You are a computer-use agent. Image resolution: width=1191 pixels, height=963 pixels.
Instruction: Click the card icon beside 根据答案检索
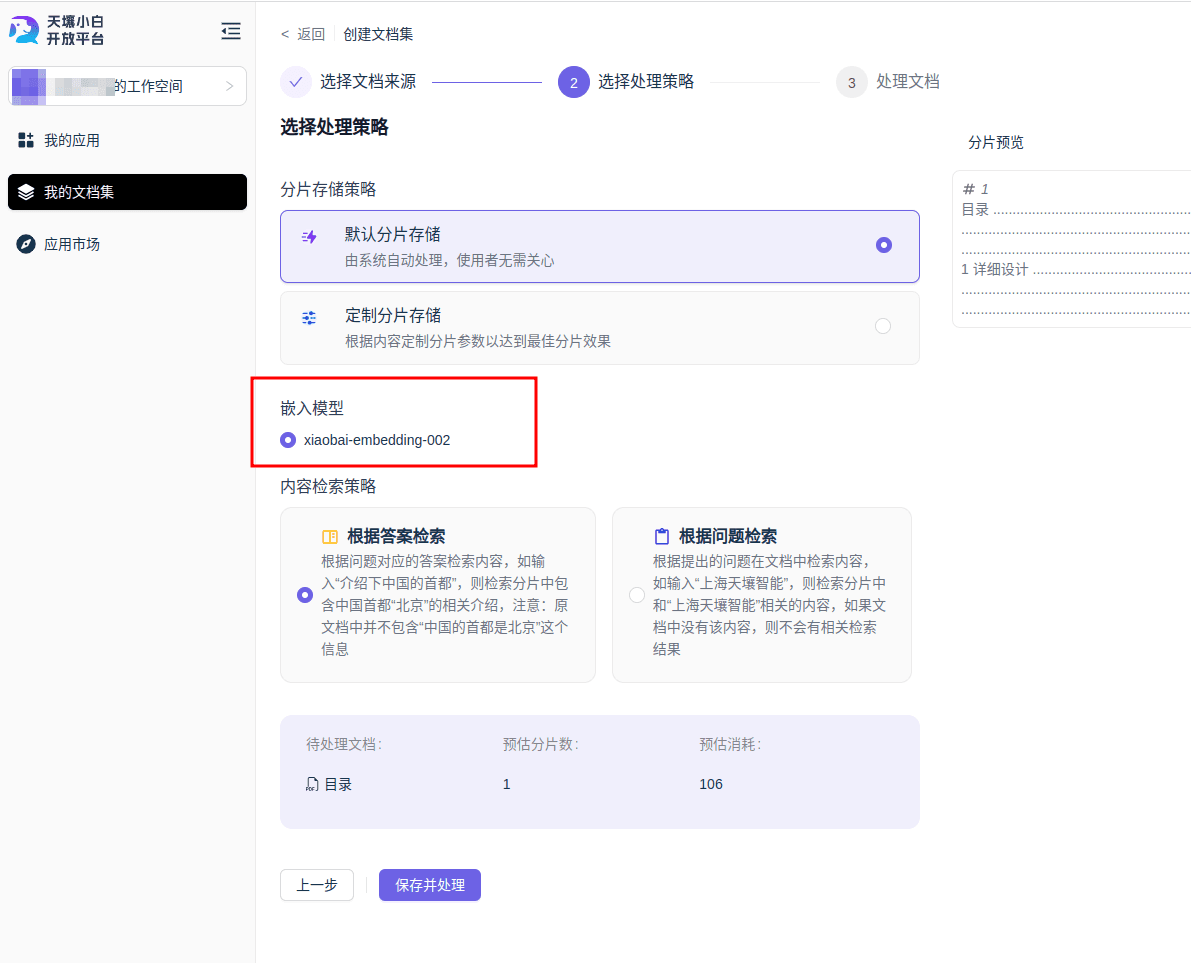pos(329,535)
